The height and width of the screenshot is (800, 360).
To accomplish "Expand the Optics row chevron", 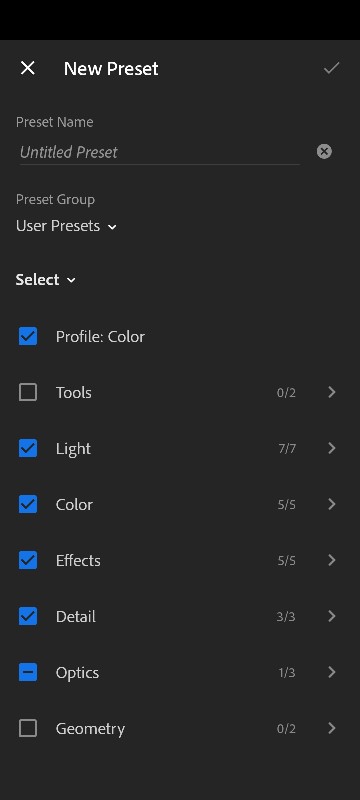I will pyautogui.click(x=332, y=672).
